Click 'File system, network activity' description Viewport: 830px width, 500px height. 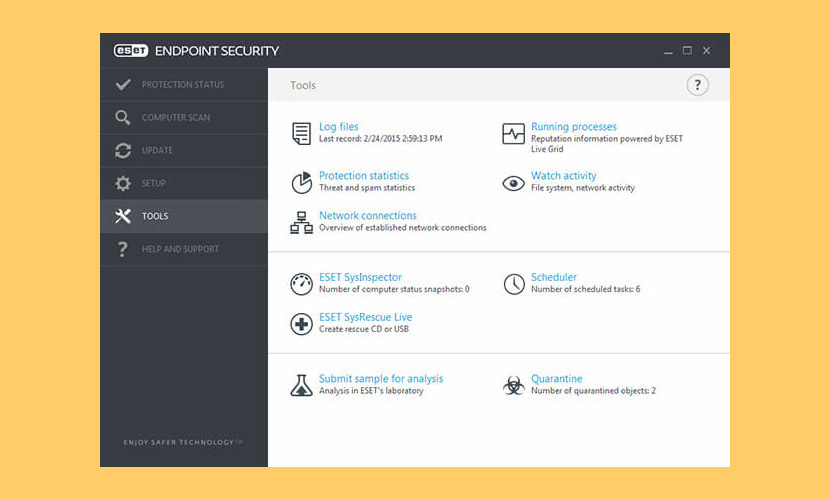coord(583,188)
